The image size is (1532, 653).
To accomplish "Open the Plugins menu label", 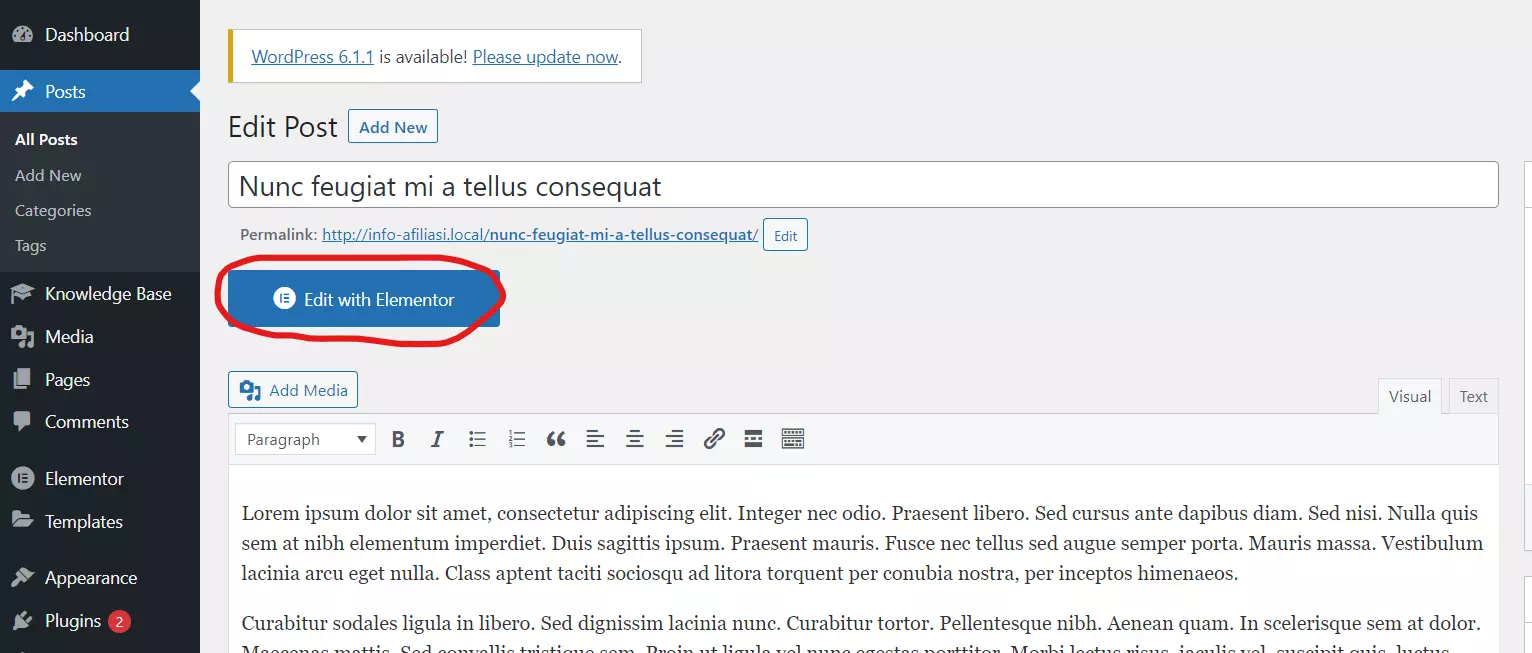I will point(73,621).
